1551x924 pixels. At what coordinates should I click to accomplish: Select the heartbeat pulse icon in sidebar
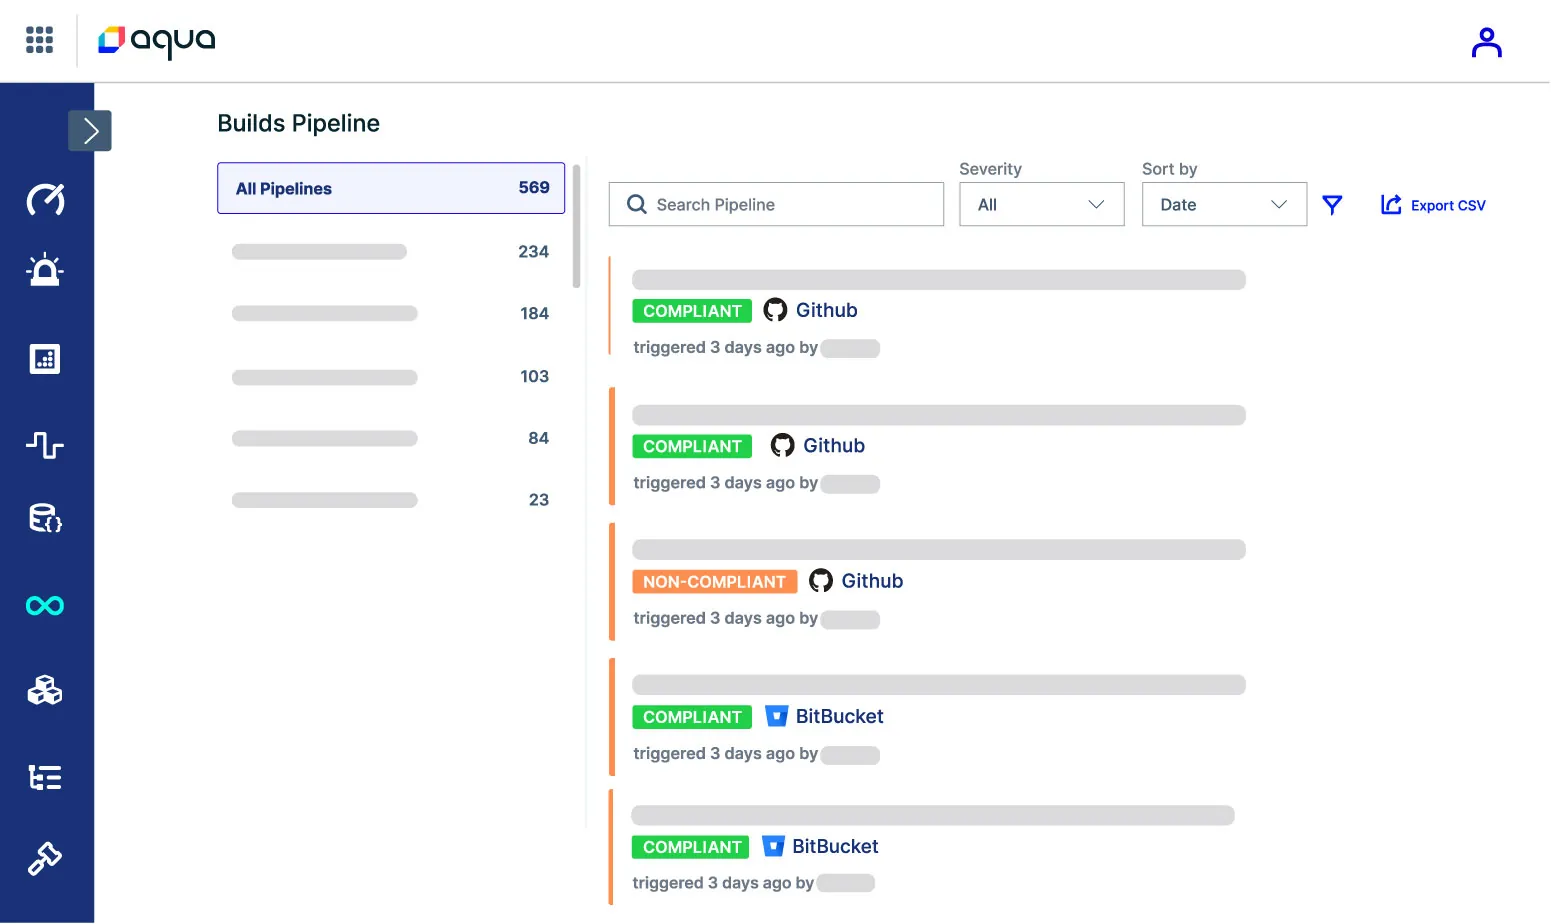pos(45,444)
